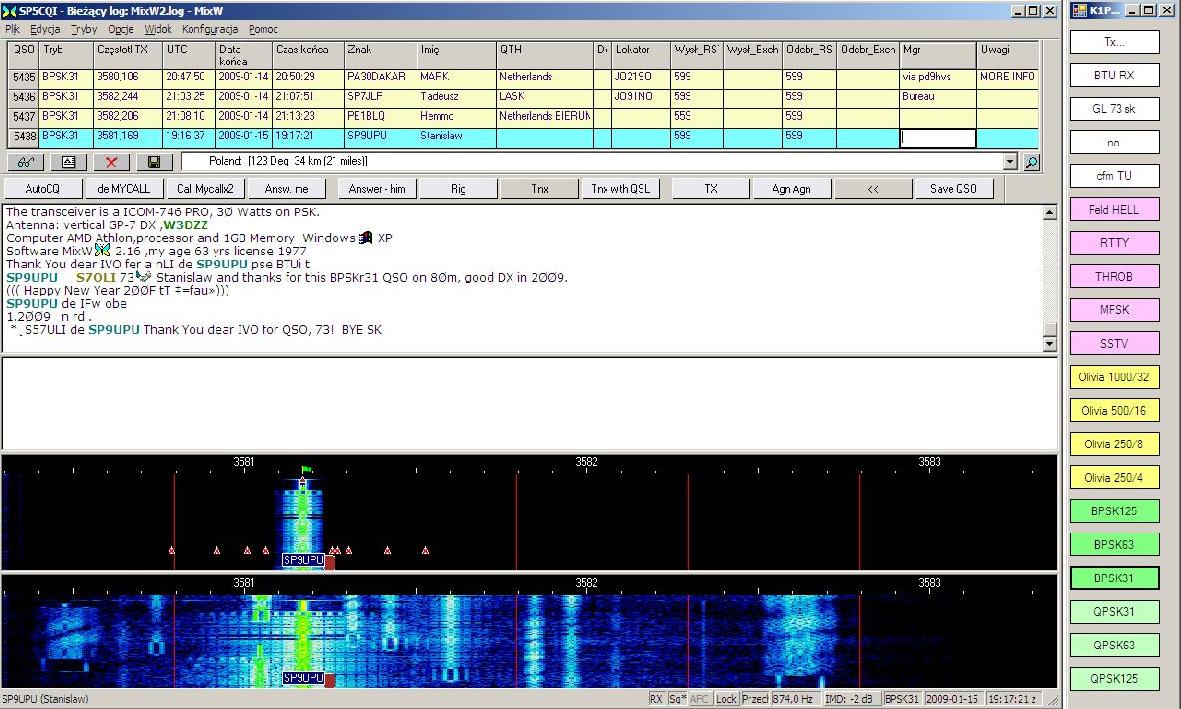Screen dimensions: 1181x709
Task: Open the Edycja menu
Action: point(45,29)
